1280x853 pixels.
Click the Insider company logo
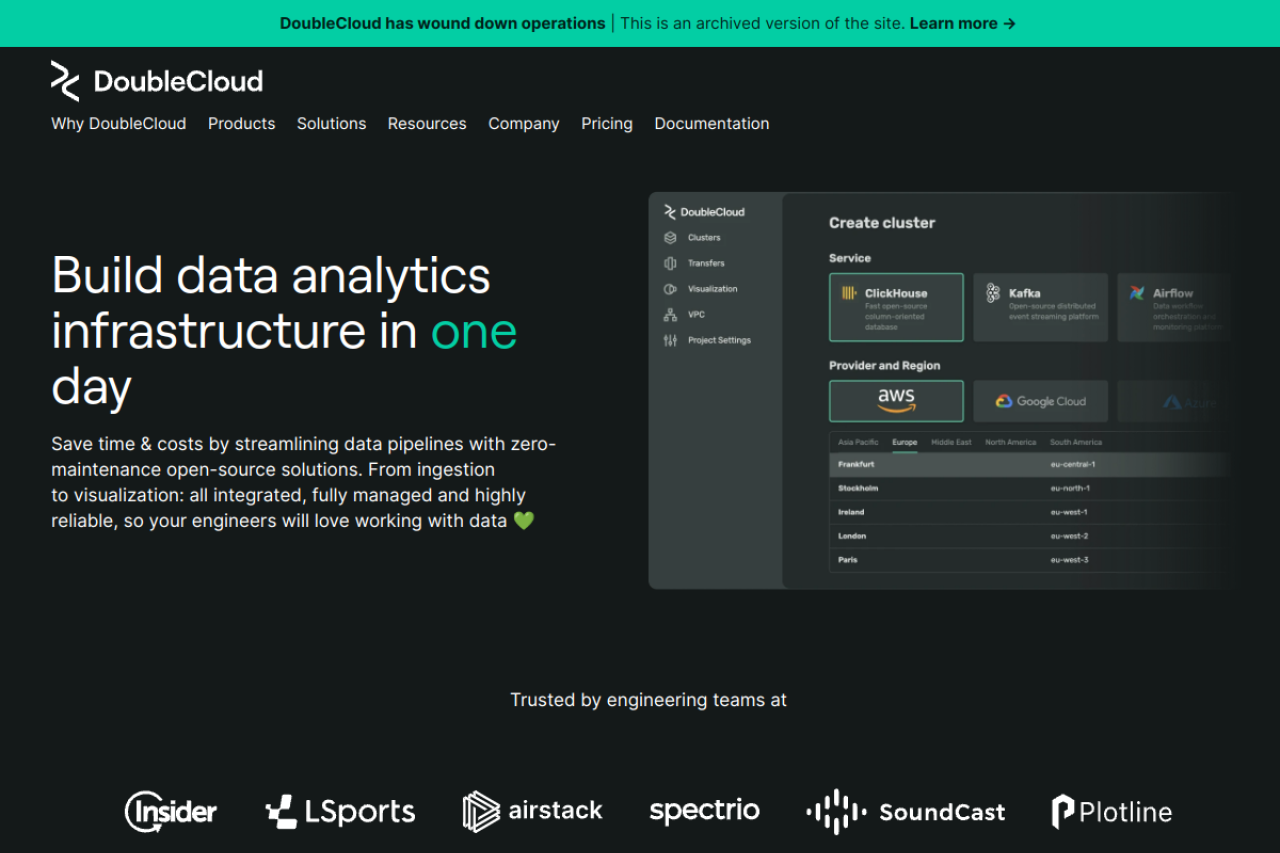coord(170,811)
